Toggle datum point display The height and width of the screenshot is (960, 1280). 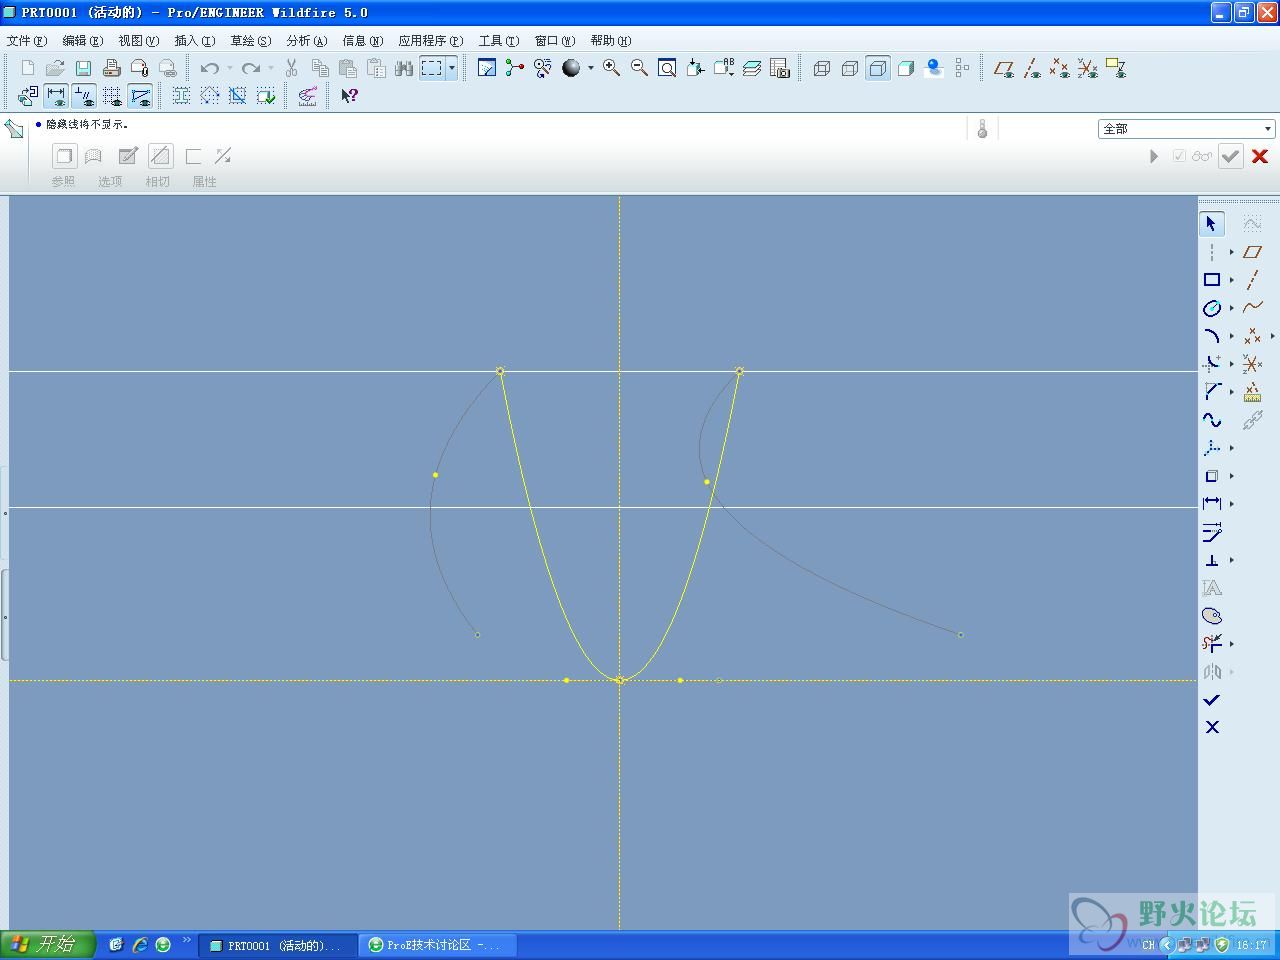point(1060,68)
